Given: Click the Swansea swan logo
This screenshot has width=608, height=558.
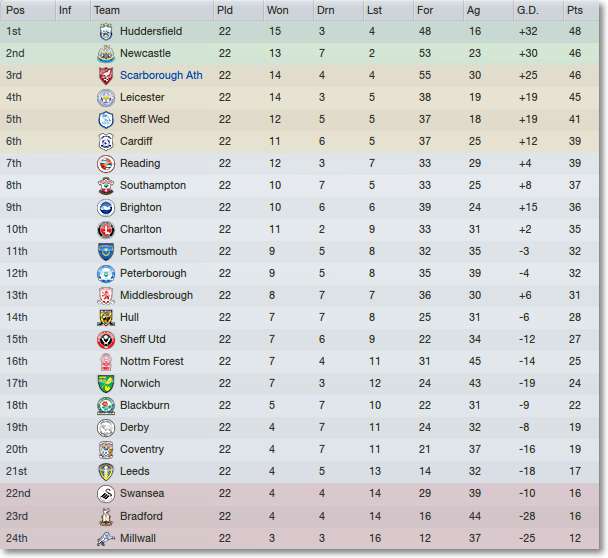Looking at the screenshot, I should [x=106, y=494].
